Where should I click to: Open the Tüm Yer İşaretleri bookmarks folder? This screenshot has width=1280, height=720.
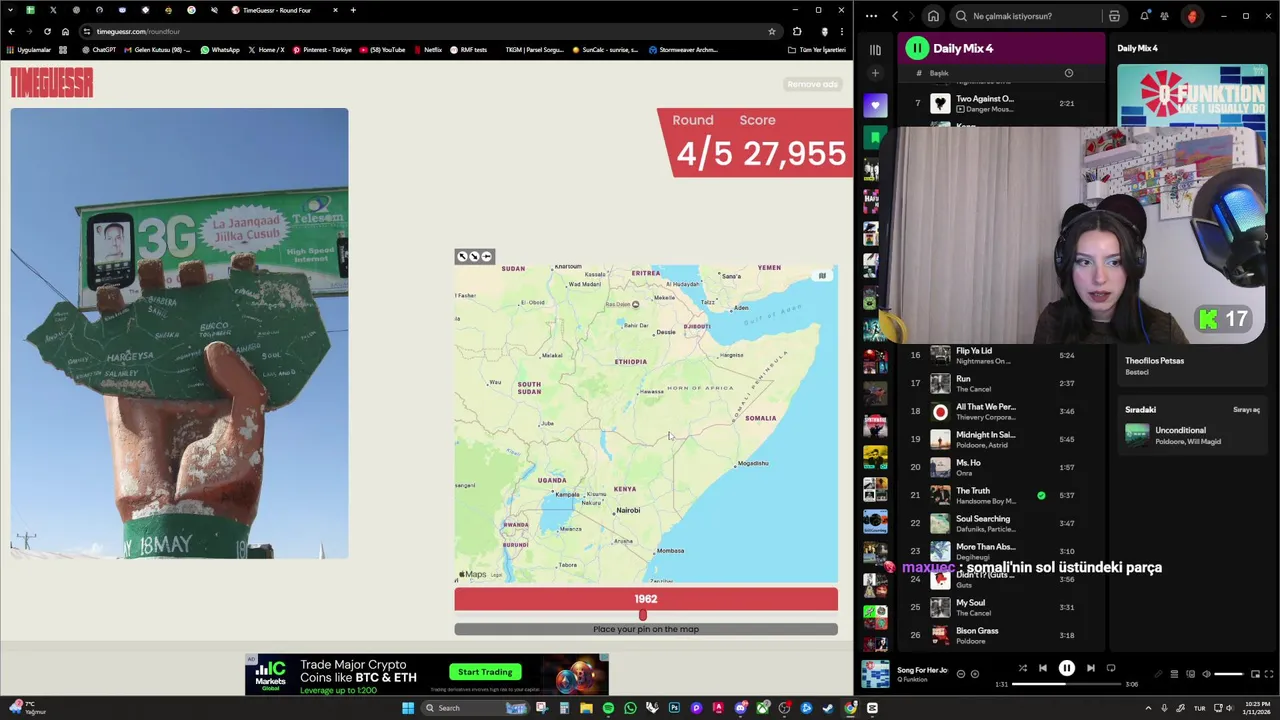tap(816, 50)
